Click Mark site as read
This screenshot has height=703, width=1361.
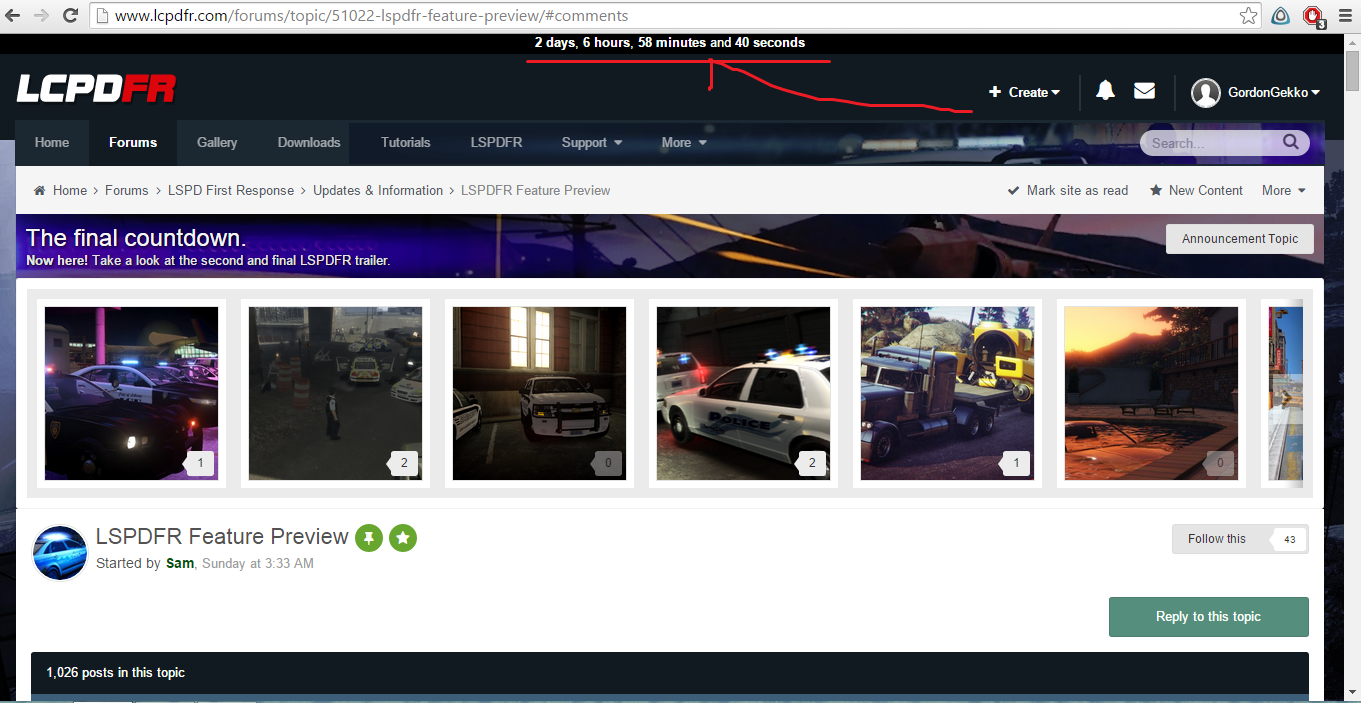1067,190
